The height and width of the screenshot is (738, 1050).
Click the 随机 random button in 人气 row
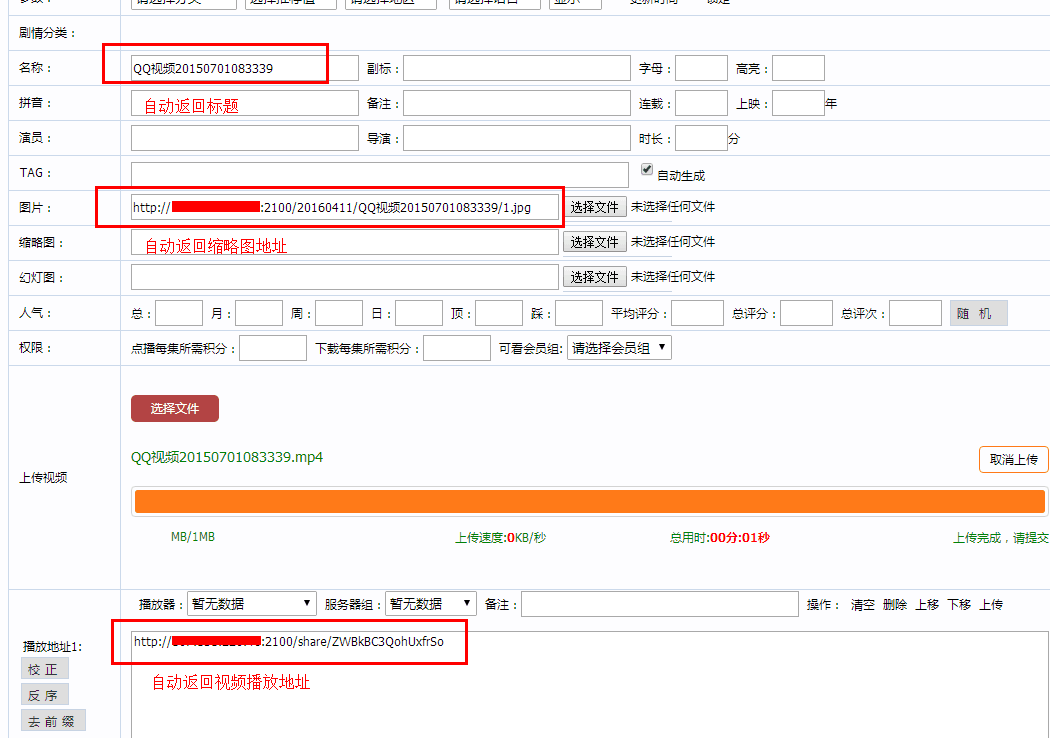978,314
